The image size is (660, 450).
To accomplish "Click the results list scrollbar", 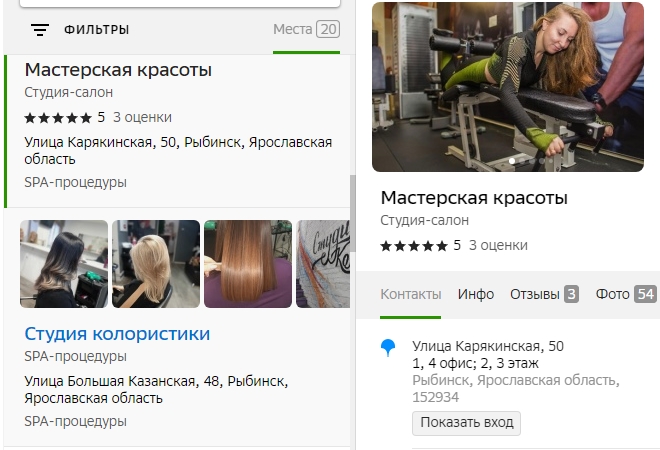I will [x=353, y=213].
